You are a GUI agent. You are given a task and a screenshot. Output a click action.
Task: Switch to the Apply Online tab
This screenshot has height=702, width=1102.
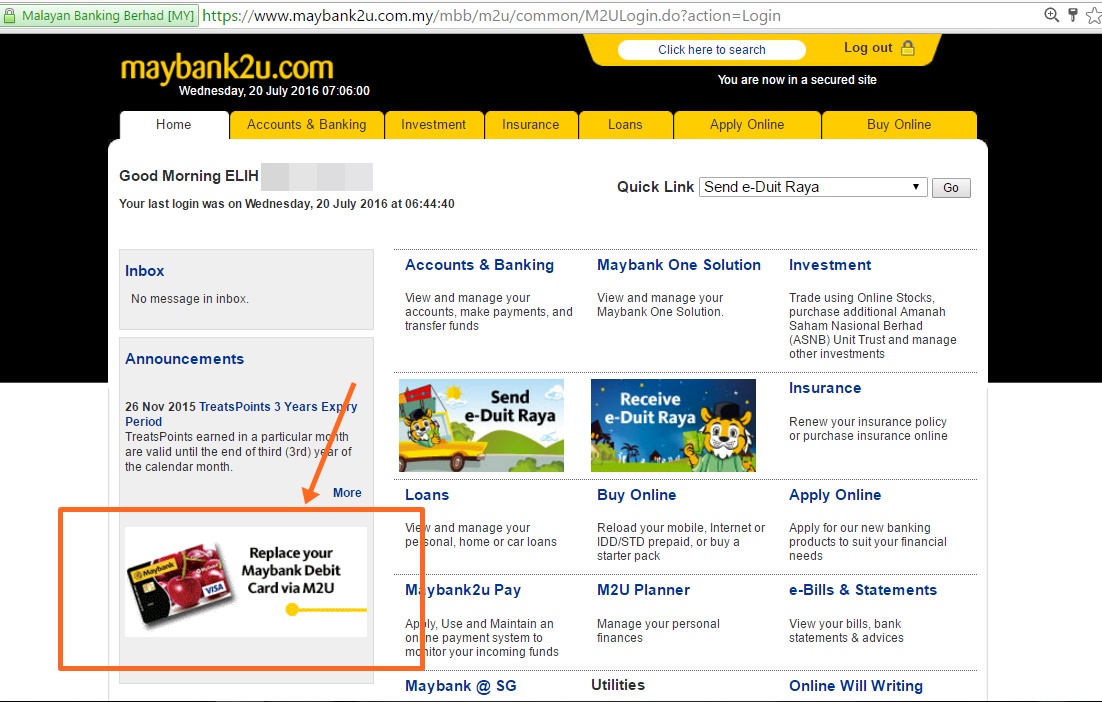(747, 125)
